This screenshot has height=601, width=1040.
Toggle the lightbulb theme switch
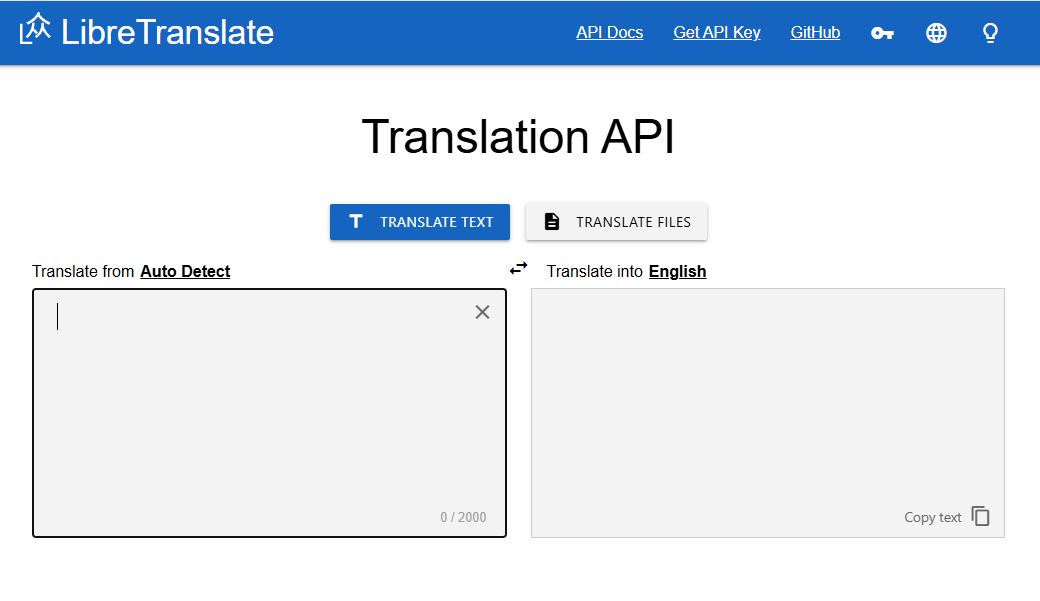(x=990, y=33)
